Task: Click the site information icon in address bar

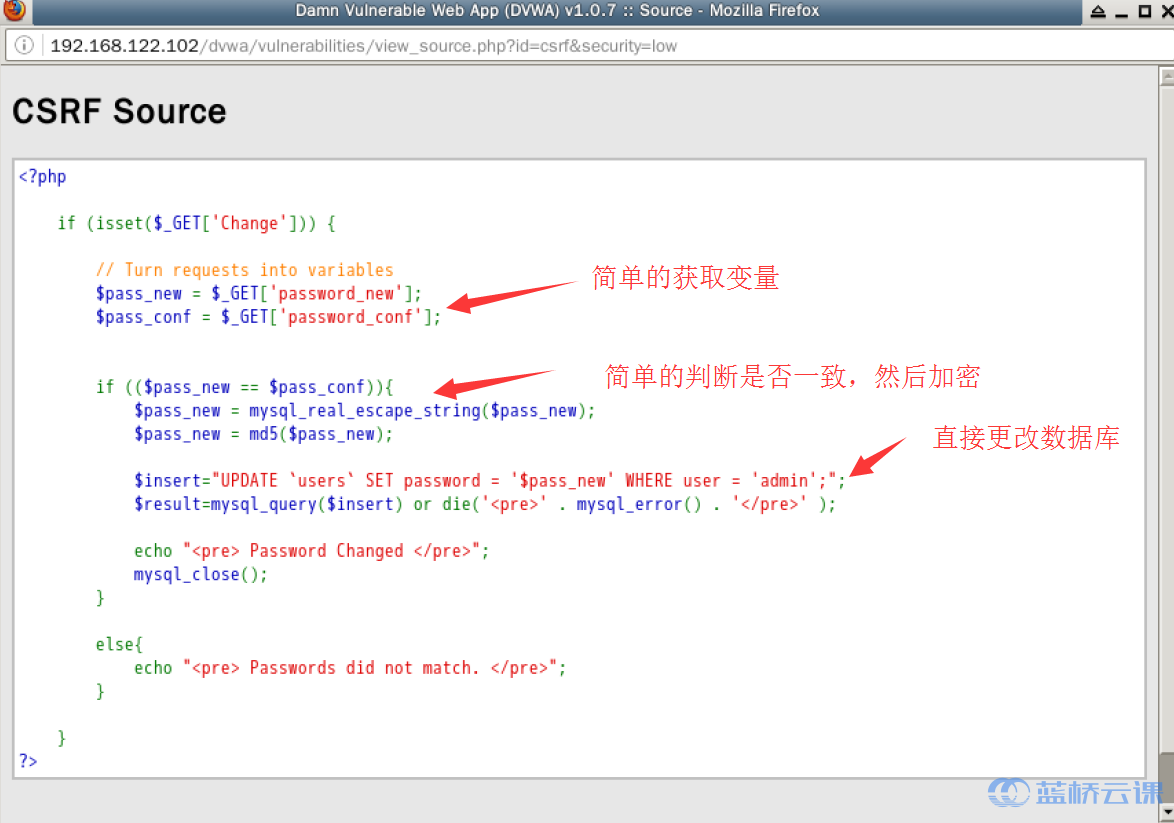Action: click(24, 46)
